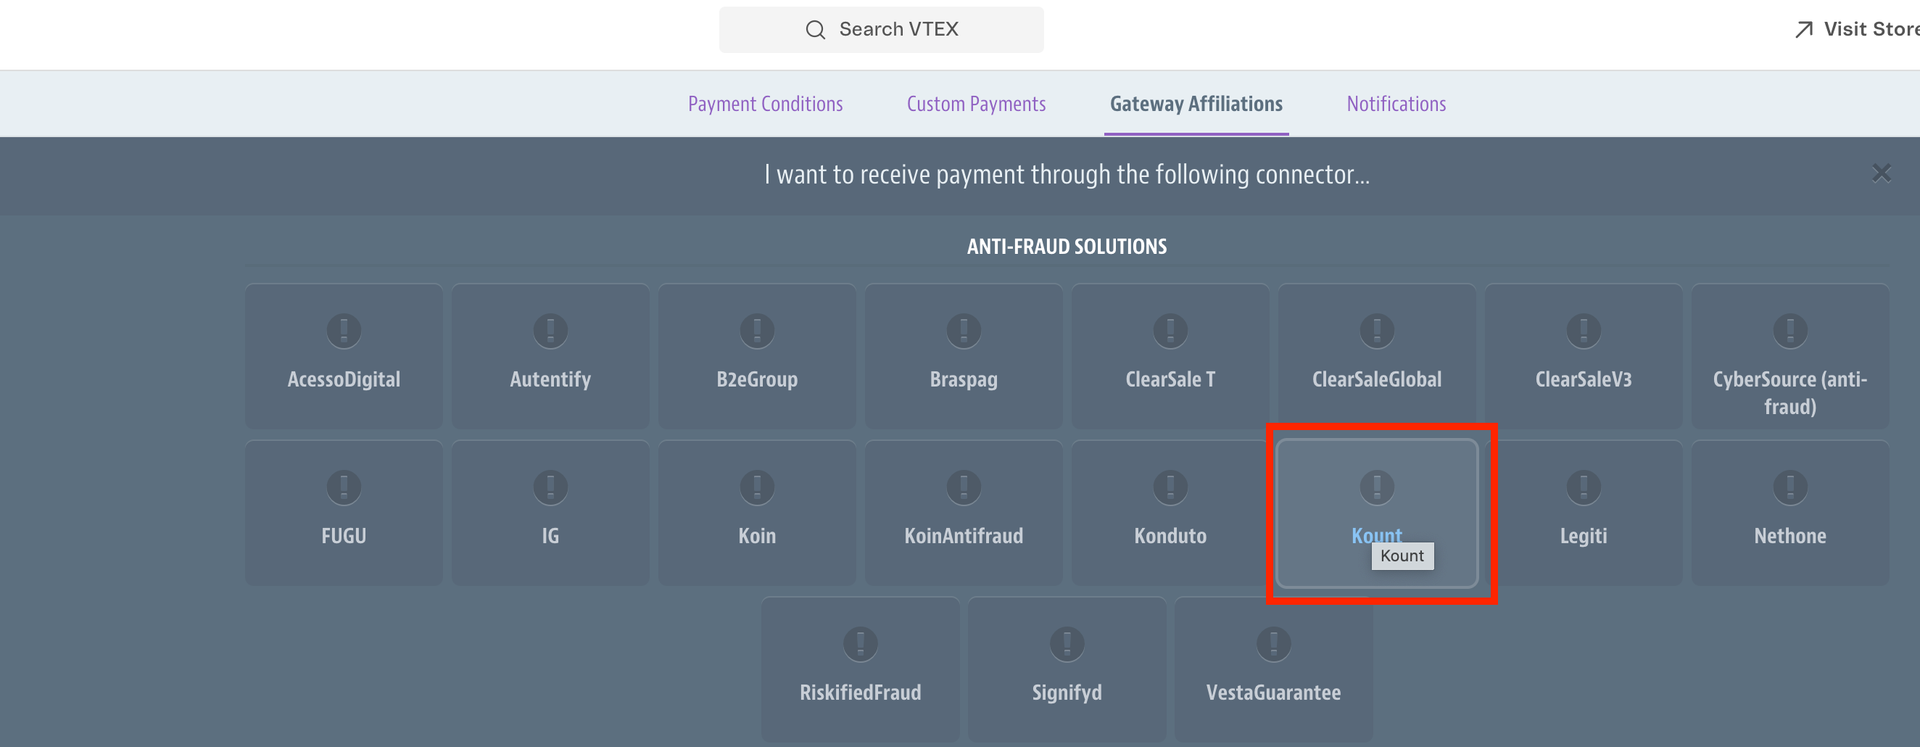The width and height of the screenshot is (1920, 747).
Task: Choose the Autentify label
Action: pyautogui.click(x=550, y=380)
